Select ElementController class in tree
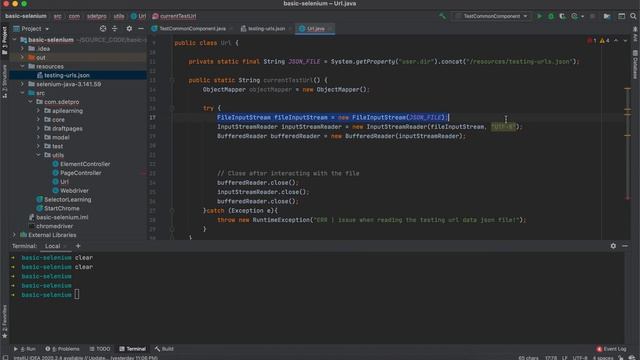This screenshot has width=640, height=360. coord(85,164)
